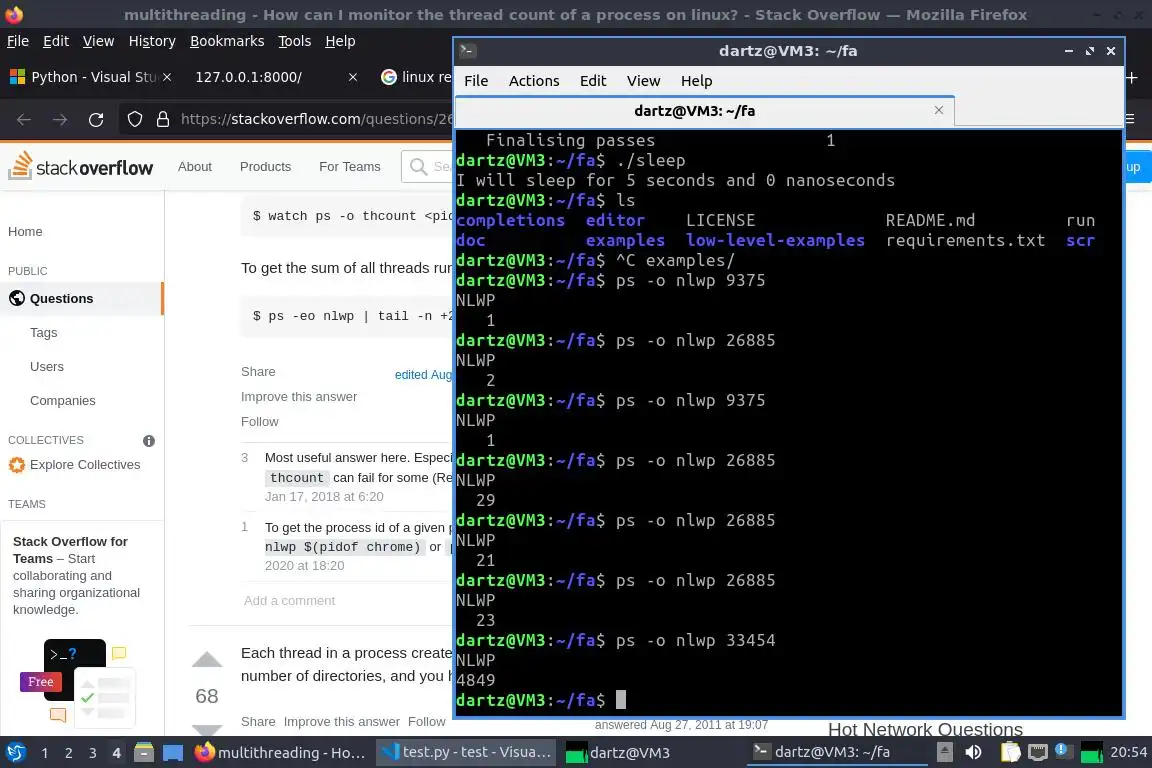Image resolution: width=1152 pixels, height=768 pixels.
Task: Click the tracking protection shield icon
Action: (x=135, y=119)
